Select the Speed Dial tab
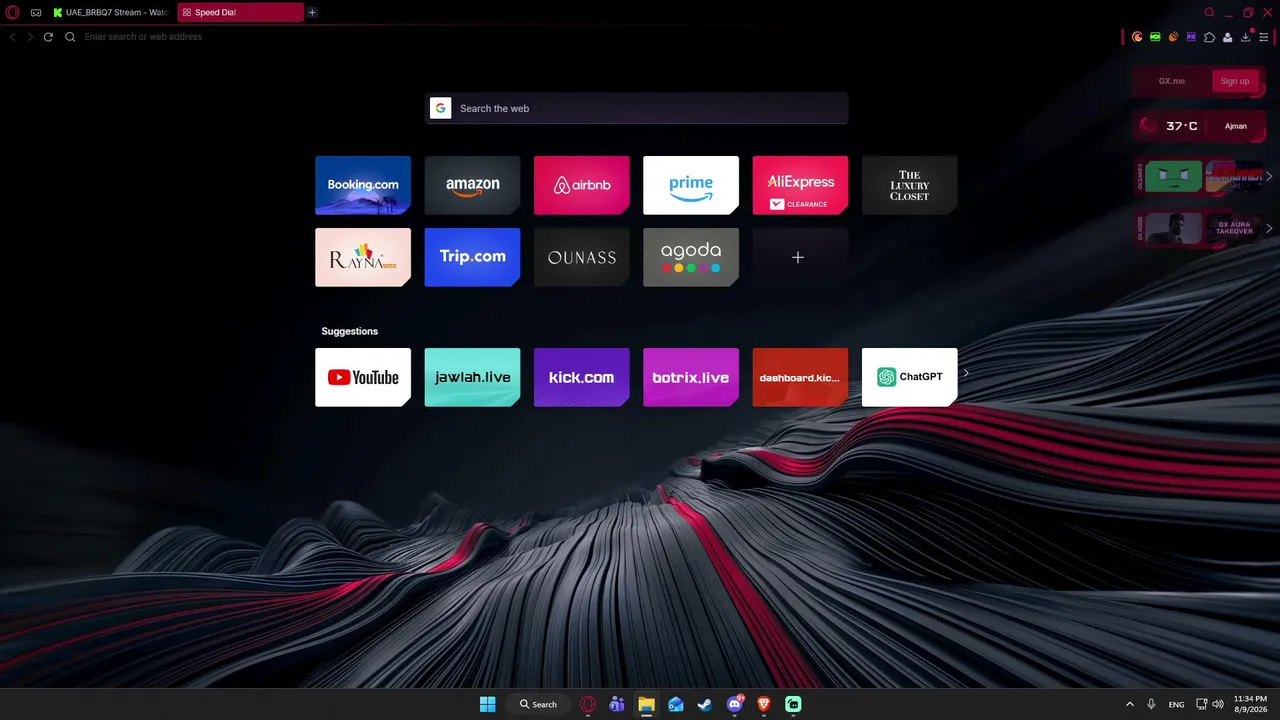 point(240,12)
